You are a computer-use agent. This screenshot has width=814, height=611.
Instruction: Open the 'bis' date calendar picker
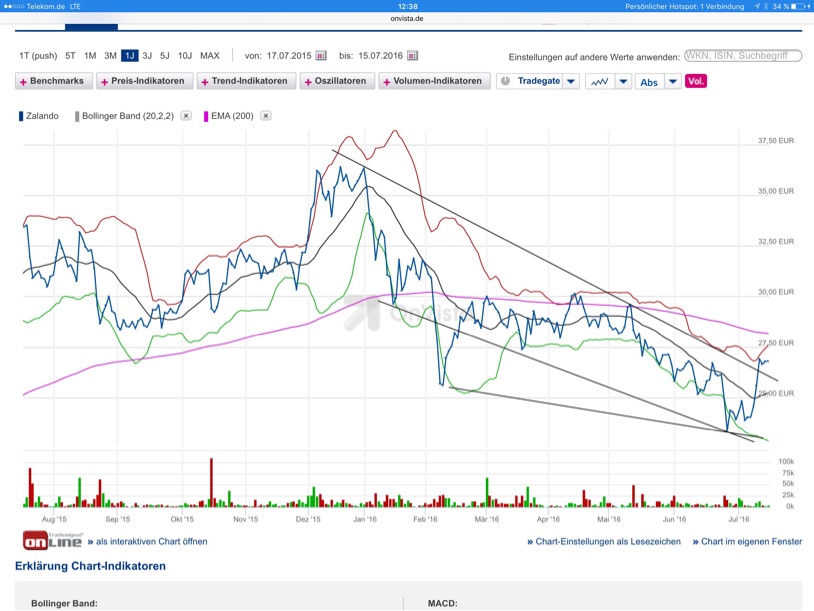click(x=413, y=56)
